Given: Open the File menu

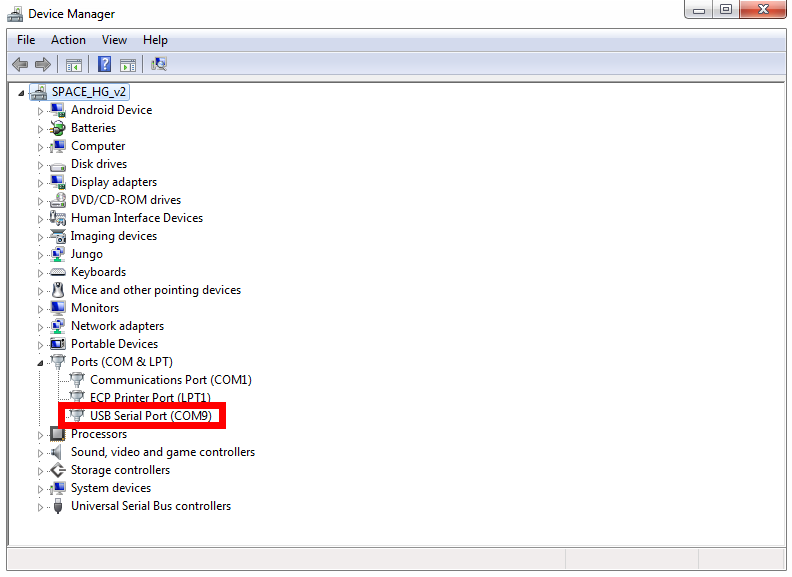Looking at the screenshot, I should (26, 40).
